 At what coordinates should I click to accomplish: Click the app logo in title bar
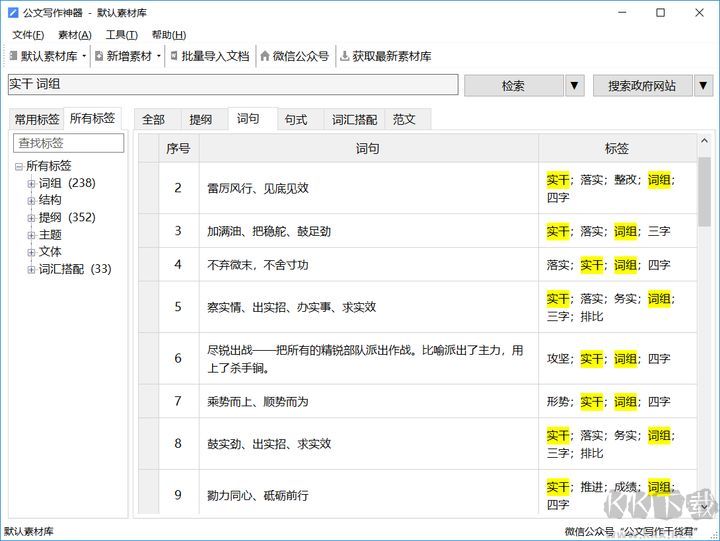pyautogui.click(x=14, y=13)
